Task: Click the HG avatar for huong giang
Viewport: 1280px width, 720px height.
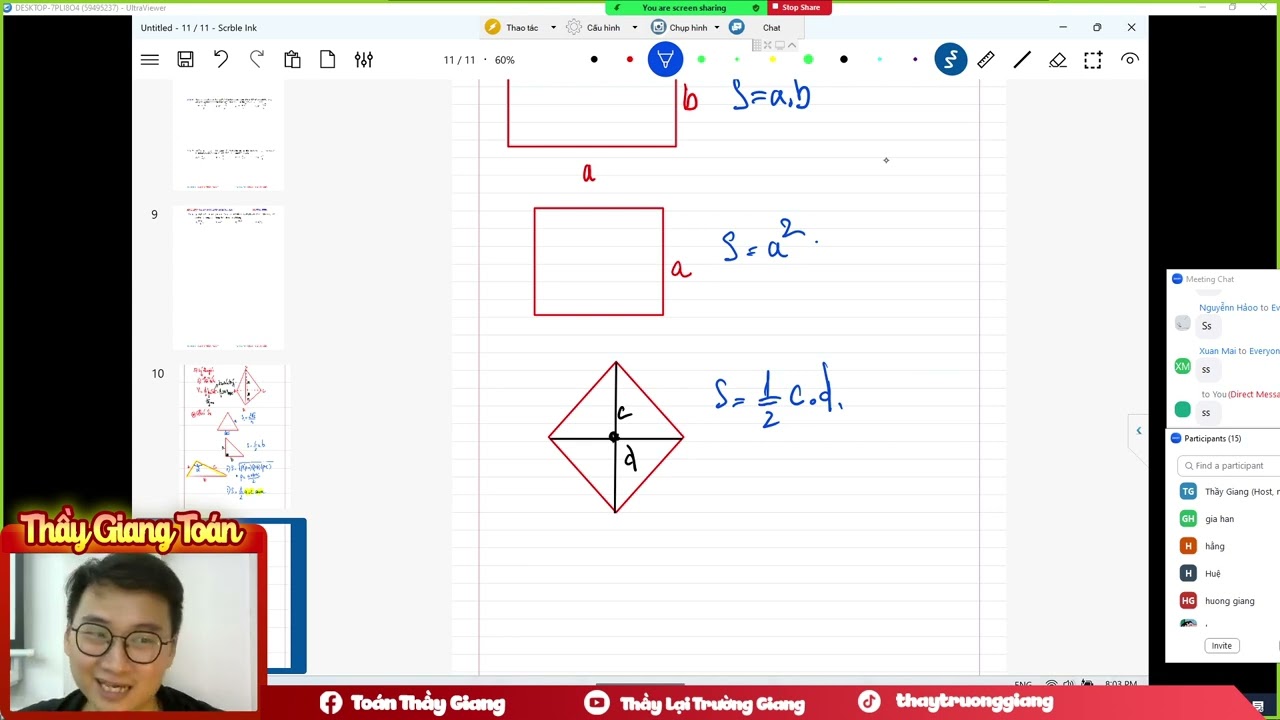Action: click(x=1188, y=601)
